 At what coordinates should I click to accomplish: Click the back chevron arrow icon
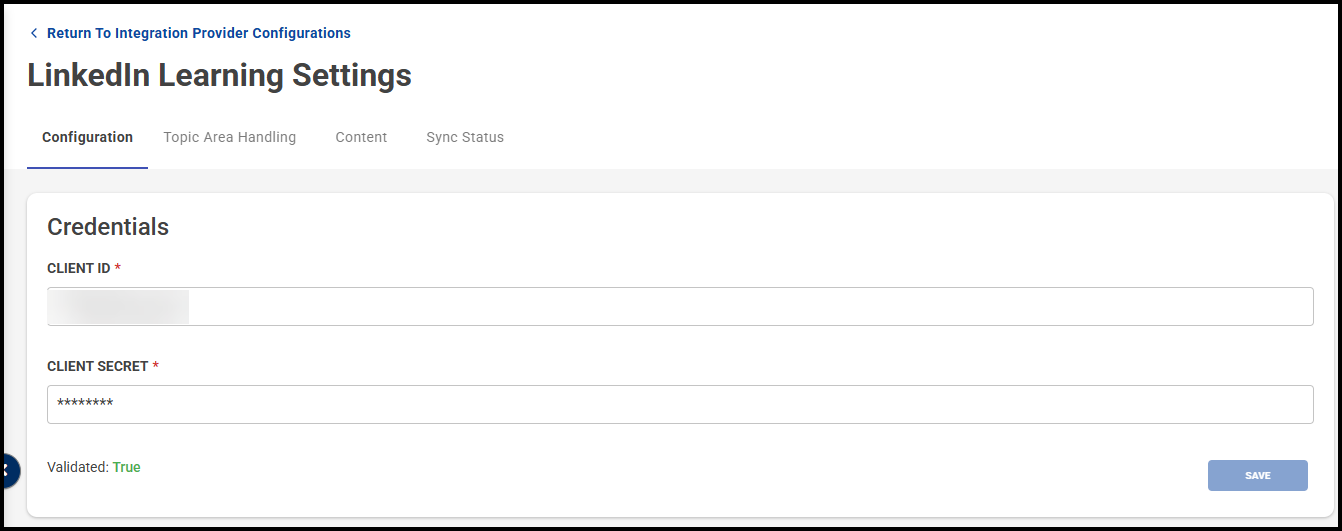(x=34, y=33)
